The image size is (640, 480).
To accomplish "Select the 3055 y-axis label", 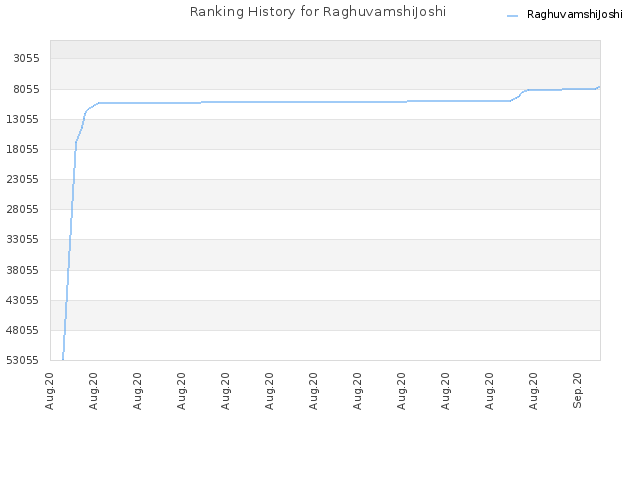I will pos(27,58).
